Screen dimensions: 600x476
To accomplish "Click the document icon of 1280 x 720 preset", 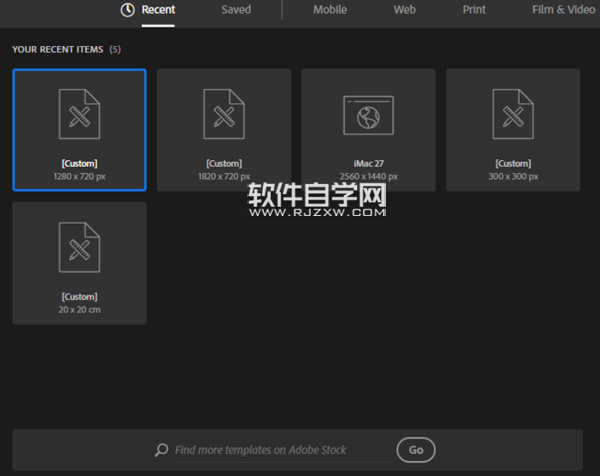I will tap(80, 114).
